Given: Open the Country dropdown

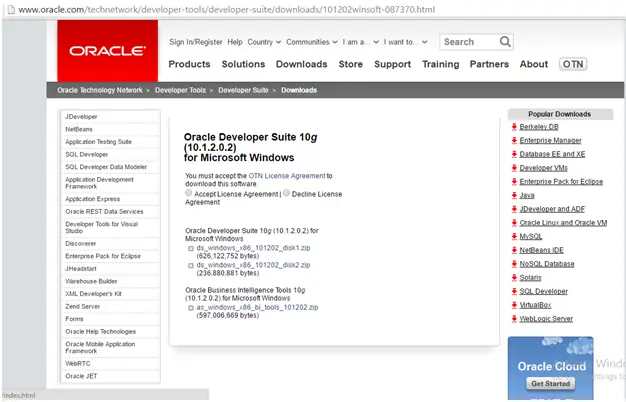Looking at the screenshot, I should [264, 42].
